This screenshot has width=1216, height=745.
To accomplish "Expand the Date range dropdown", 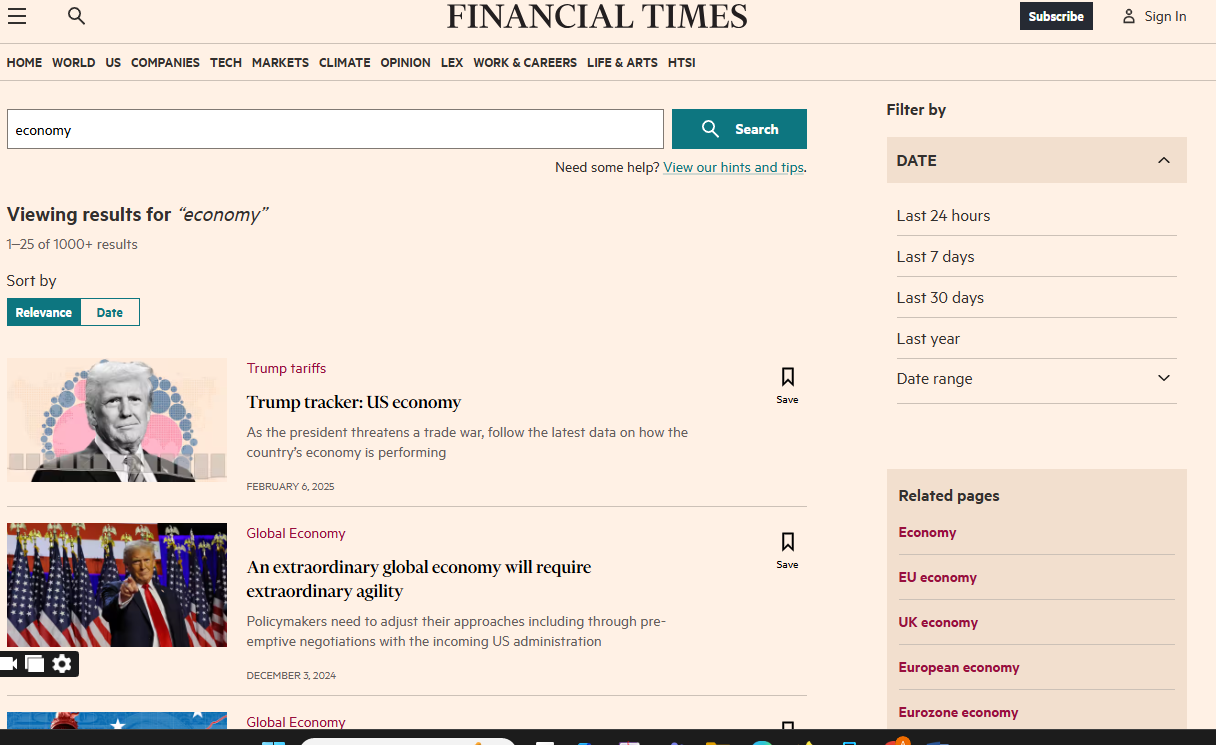I will click(x=1163, y=379).
